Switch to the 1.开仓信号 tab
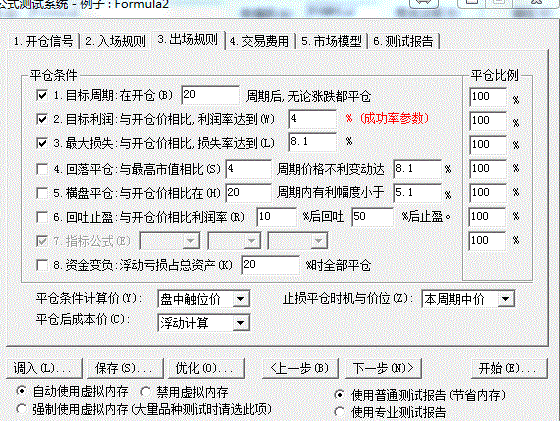 43,41
